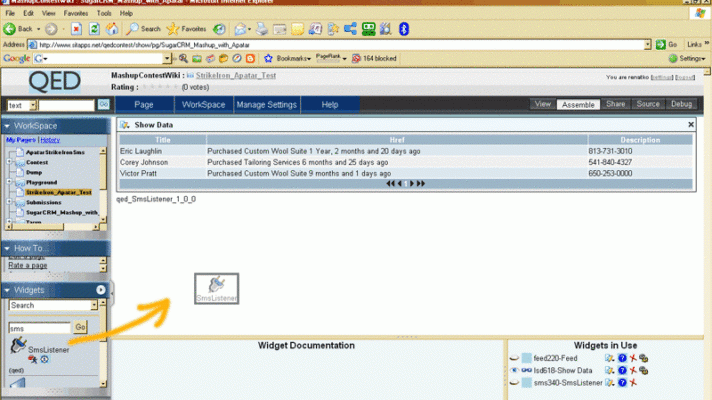Image resolution: width=712 pixels, height=400 pixels.
Task: Toggle visibility eye for sms340-SmsListener
Action: [514, 383]
